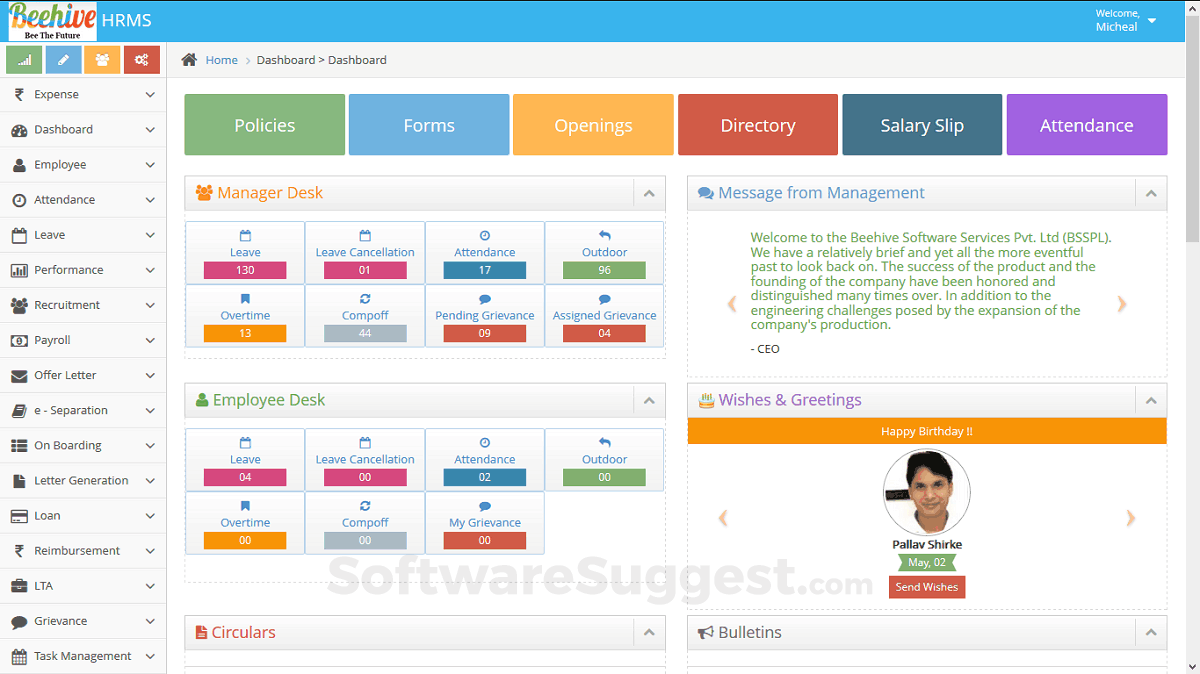Click Pallav Shirke's birthday photo
Image resolution: width=1200 pixels, height=674 pixels.
[926, 492]
